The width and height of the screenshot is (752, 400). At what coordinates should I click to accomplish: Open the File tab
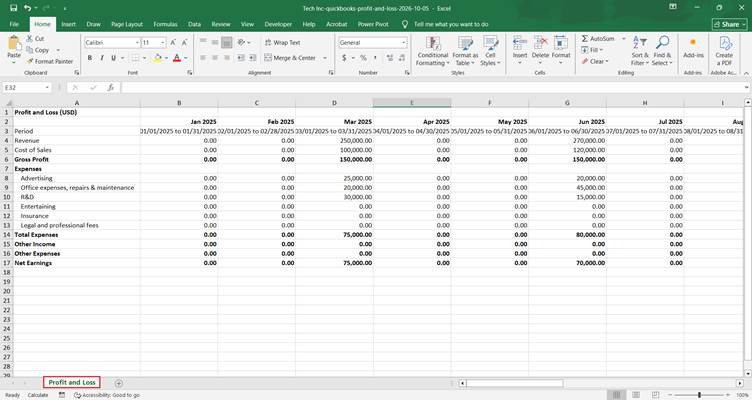pyautogui.click(x=14, y=24)
